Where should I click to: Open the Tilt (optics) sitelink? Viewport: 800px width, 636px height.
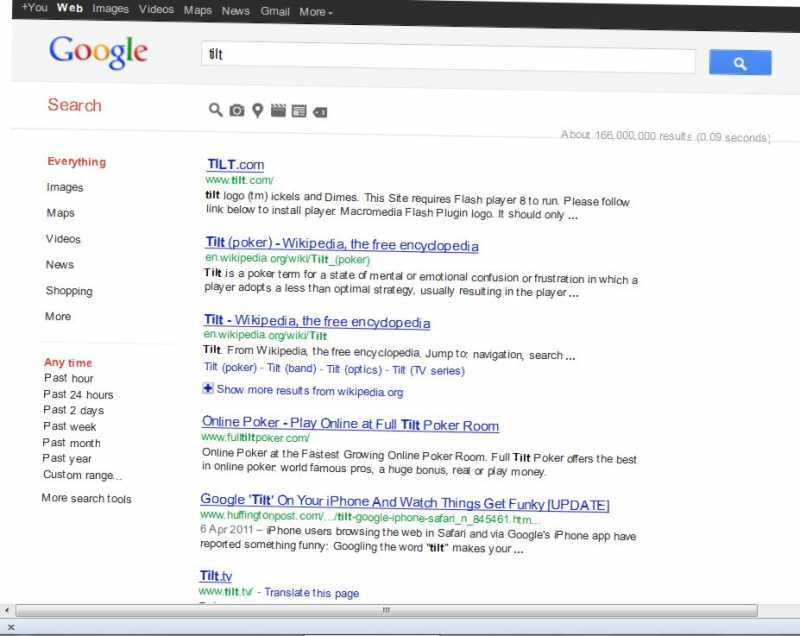(x=354, y=369)
